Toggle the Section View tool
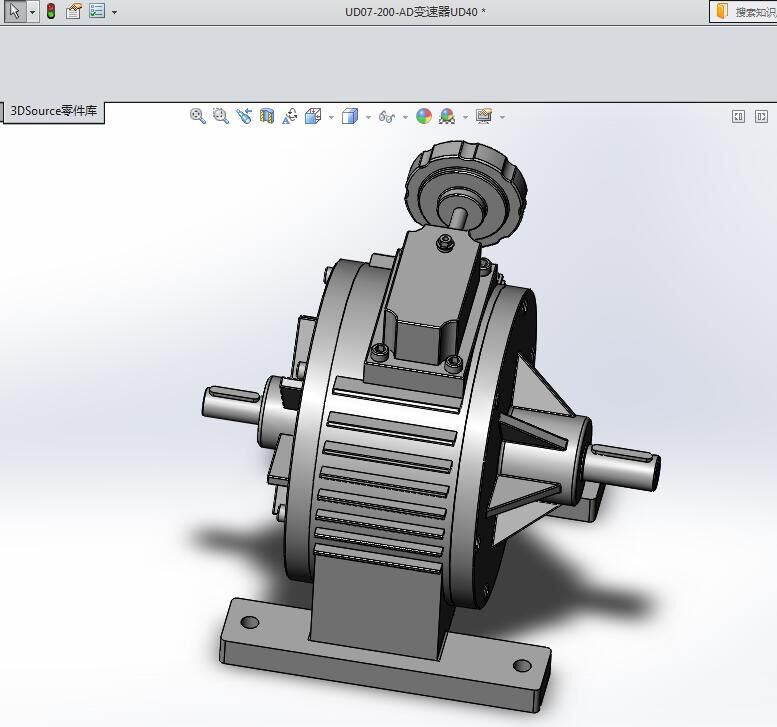The image size is (777, 727). pyautogui.click(x=267, y=116)
